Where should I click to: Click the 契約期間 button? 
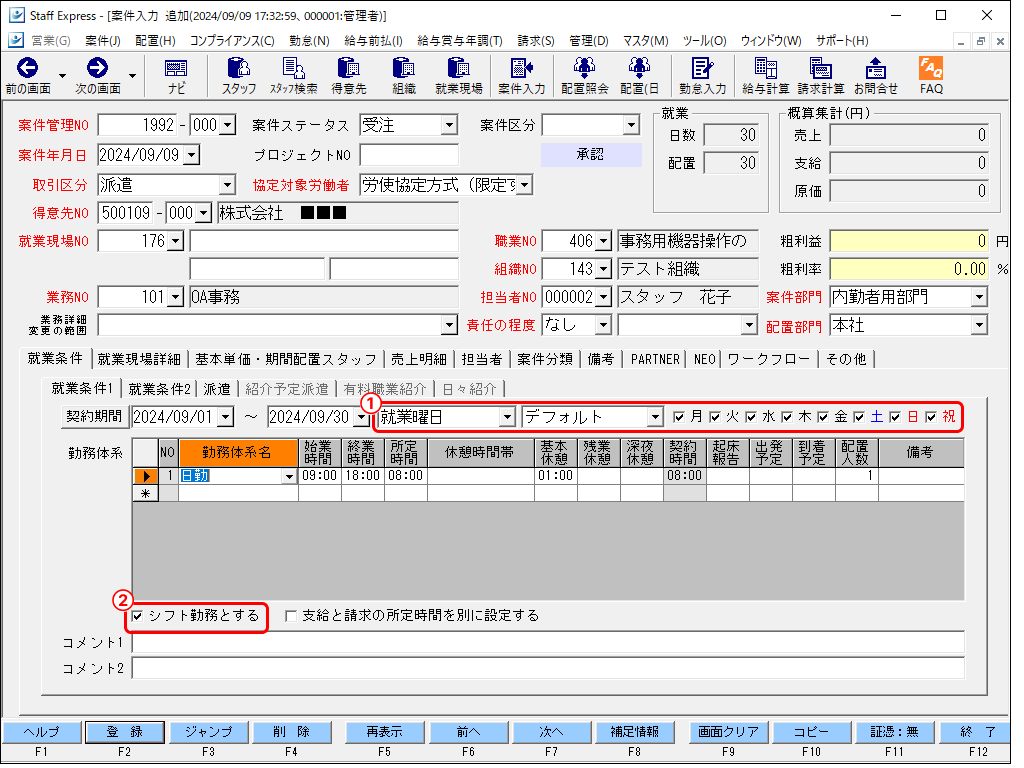(95, 416)
